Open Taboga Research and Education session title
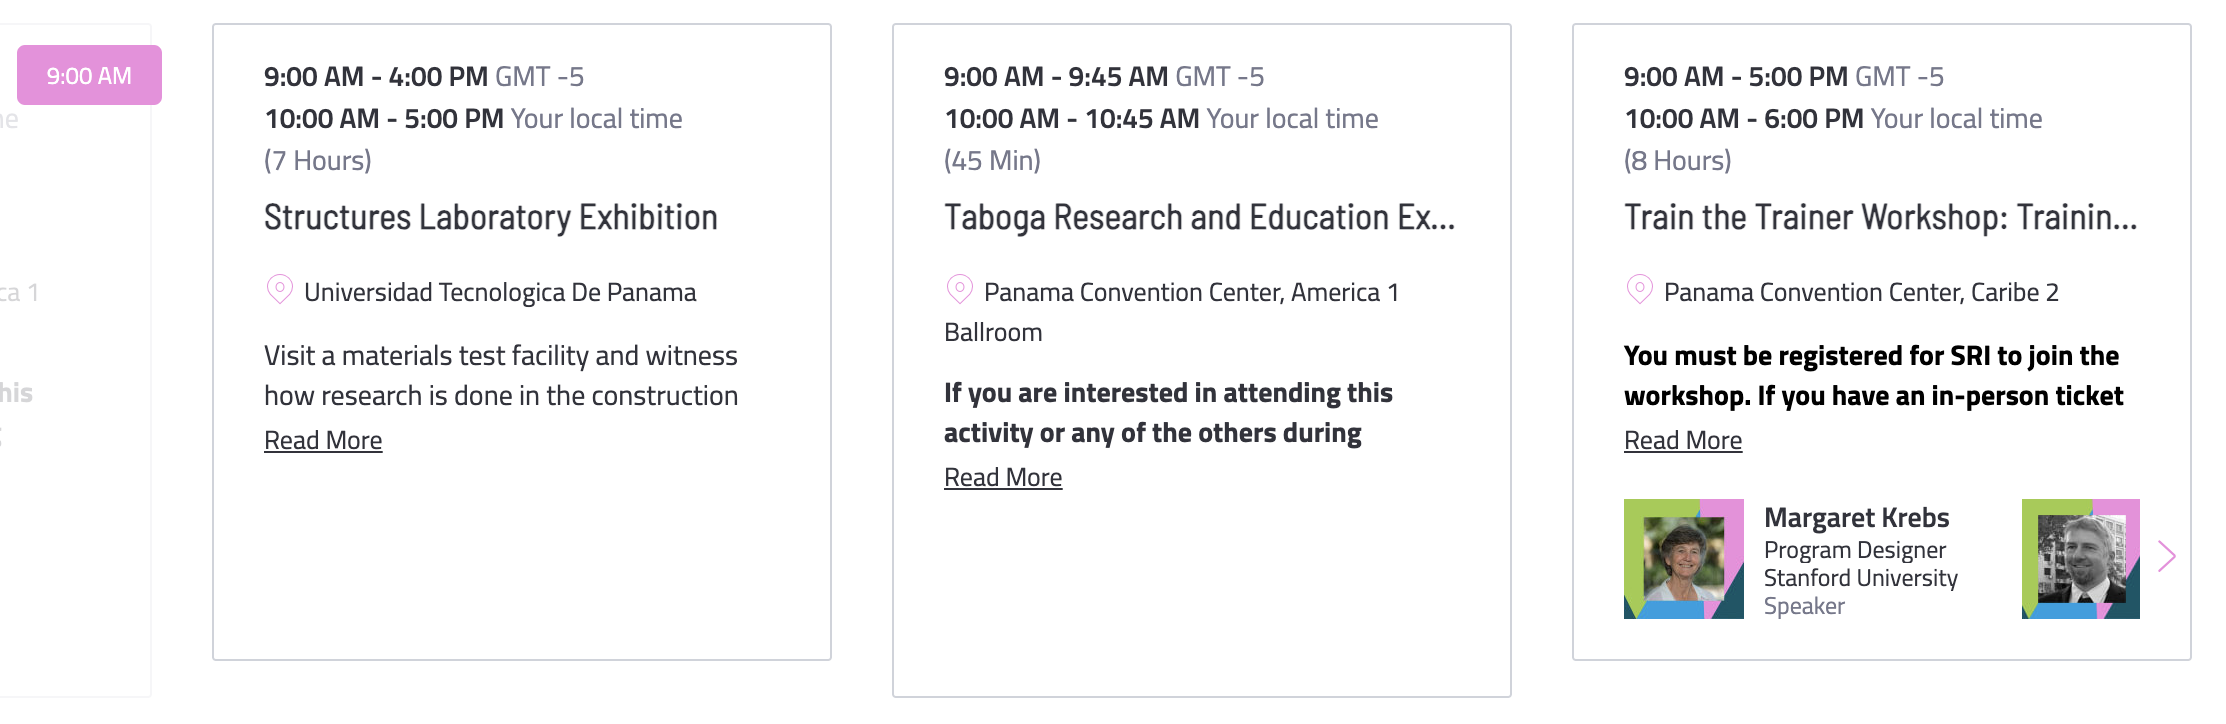The image size is (2226, 724). coord(1199,217)
